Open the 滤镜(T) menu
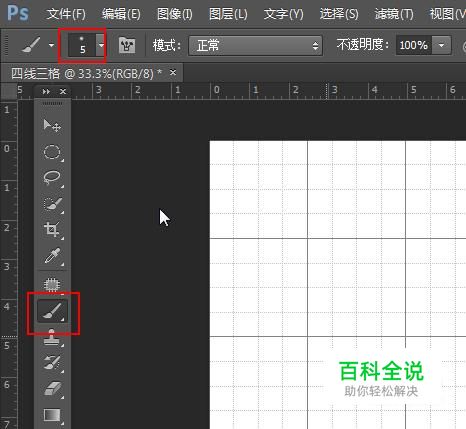The image size is (466, 429). pos(394,14)
